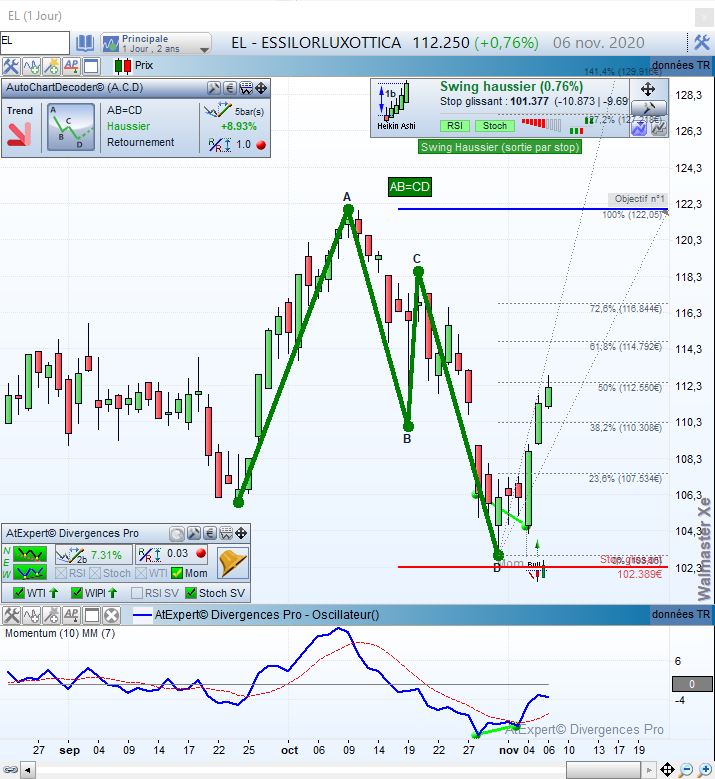This screenshot has width=715, height=779.
Task: Click the AP icon in the price toolbar
Action: click(71, 66)
